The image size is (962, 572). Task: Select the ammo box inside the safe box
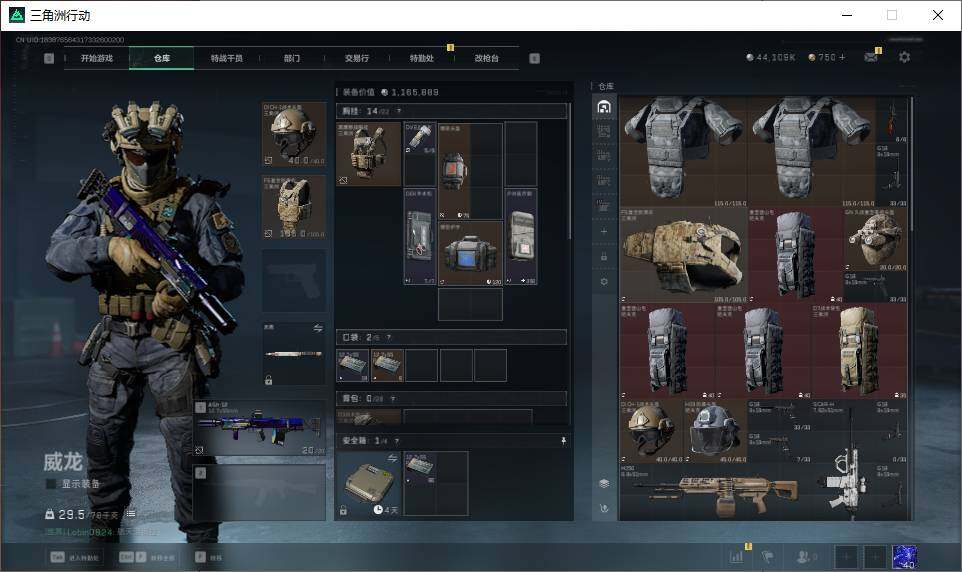click(420, 468)
